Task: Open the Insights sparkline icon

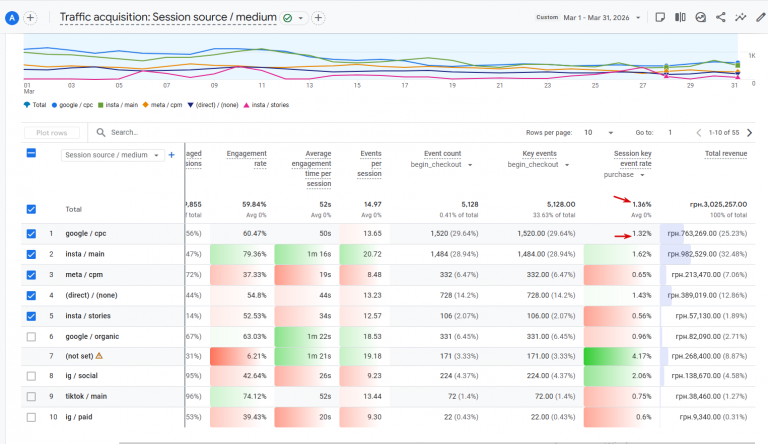Action: [x=741, y=17]
